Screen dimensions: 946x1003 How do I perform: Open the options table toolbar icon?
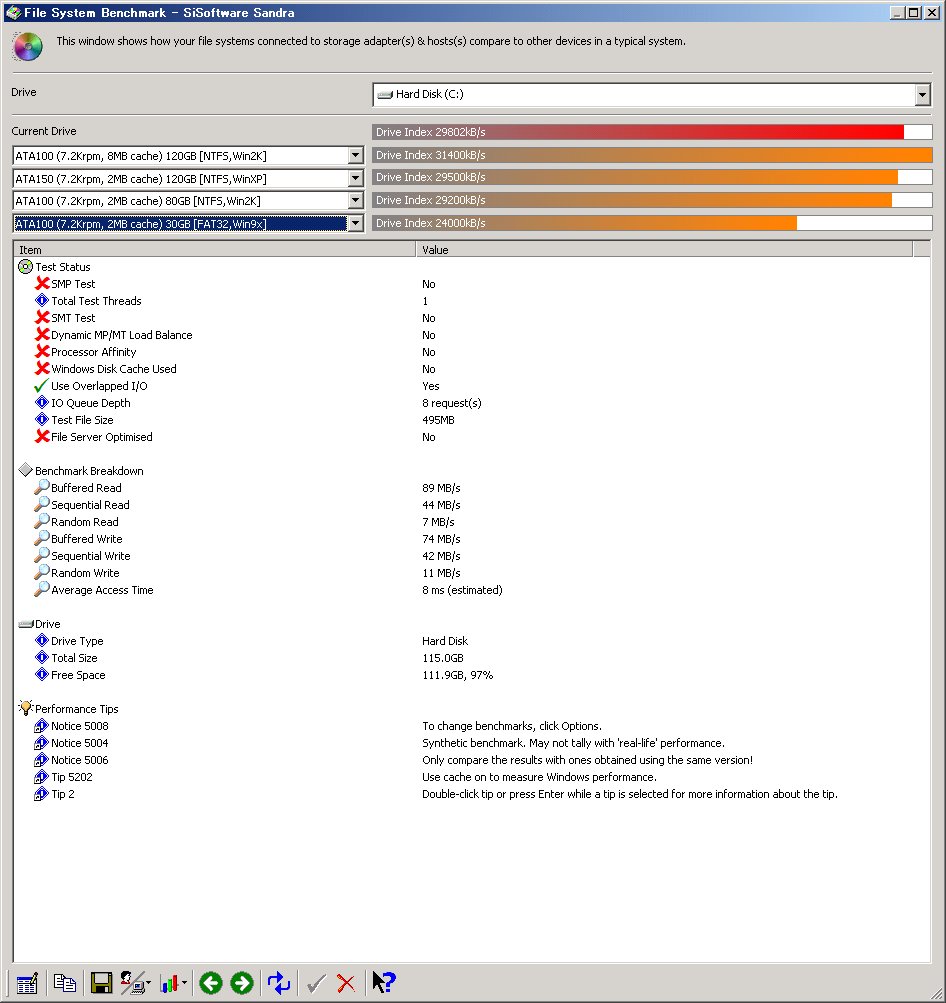(27, 983)
